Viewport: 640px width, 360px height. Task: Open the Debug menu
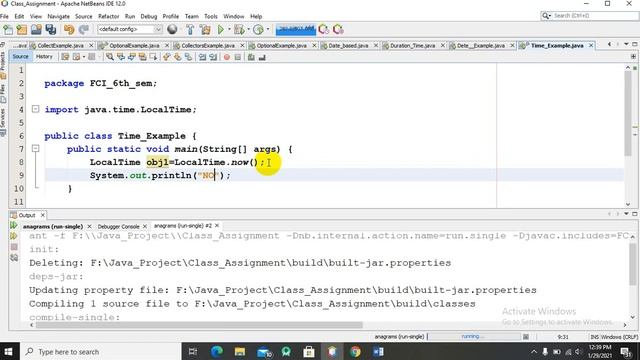coord(149,16)
